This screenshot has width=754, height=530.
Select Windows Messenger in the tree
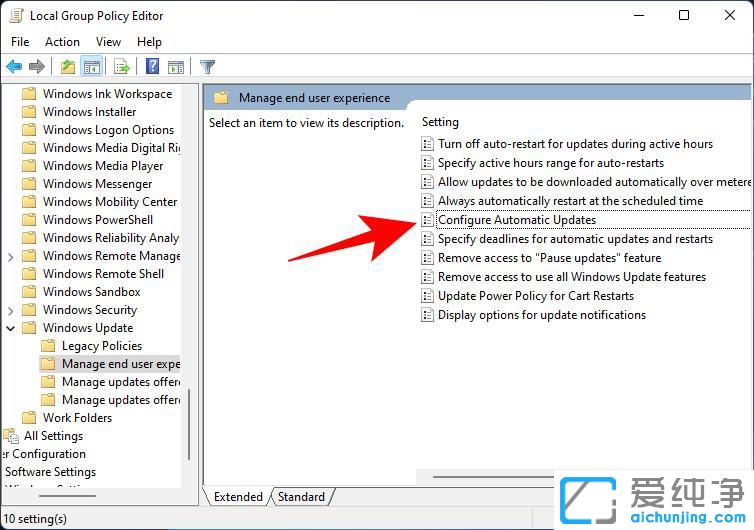click(x=98, y=184)
